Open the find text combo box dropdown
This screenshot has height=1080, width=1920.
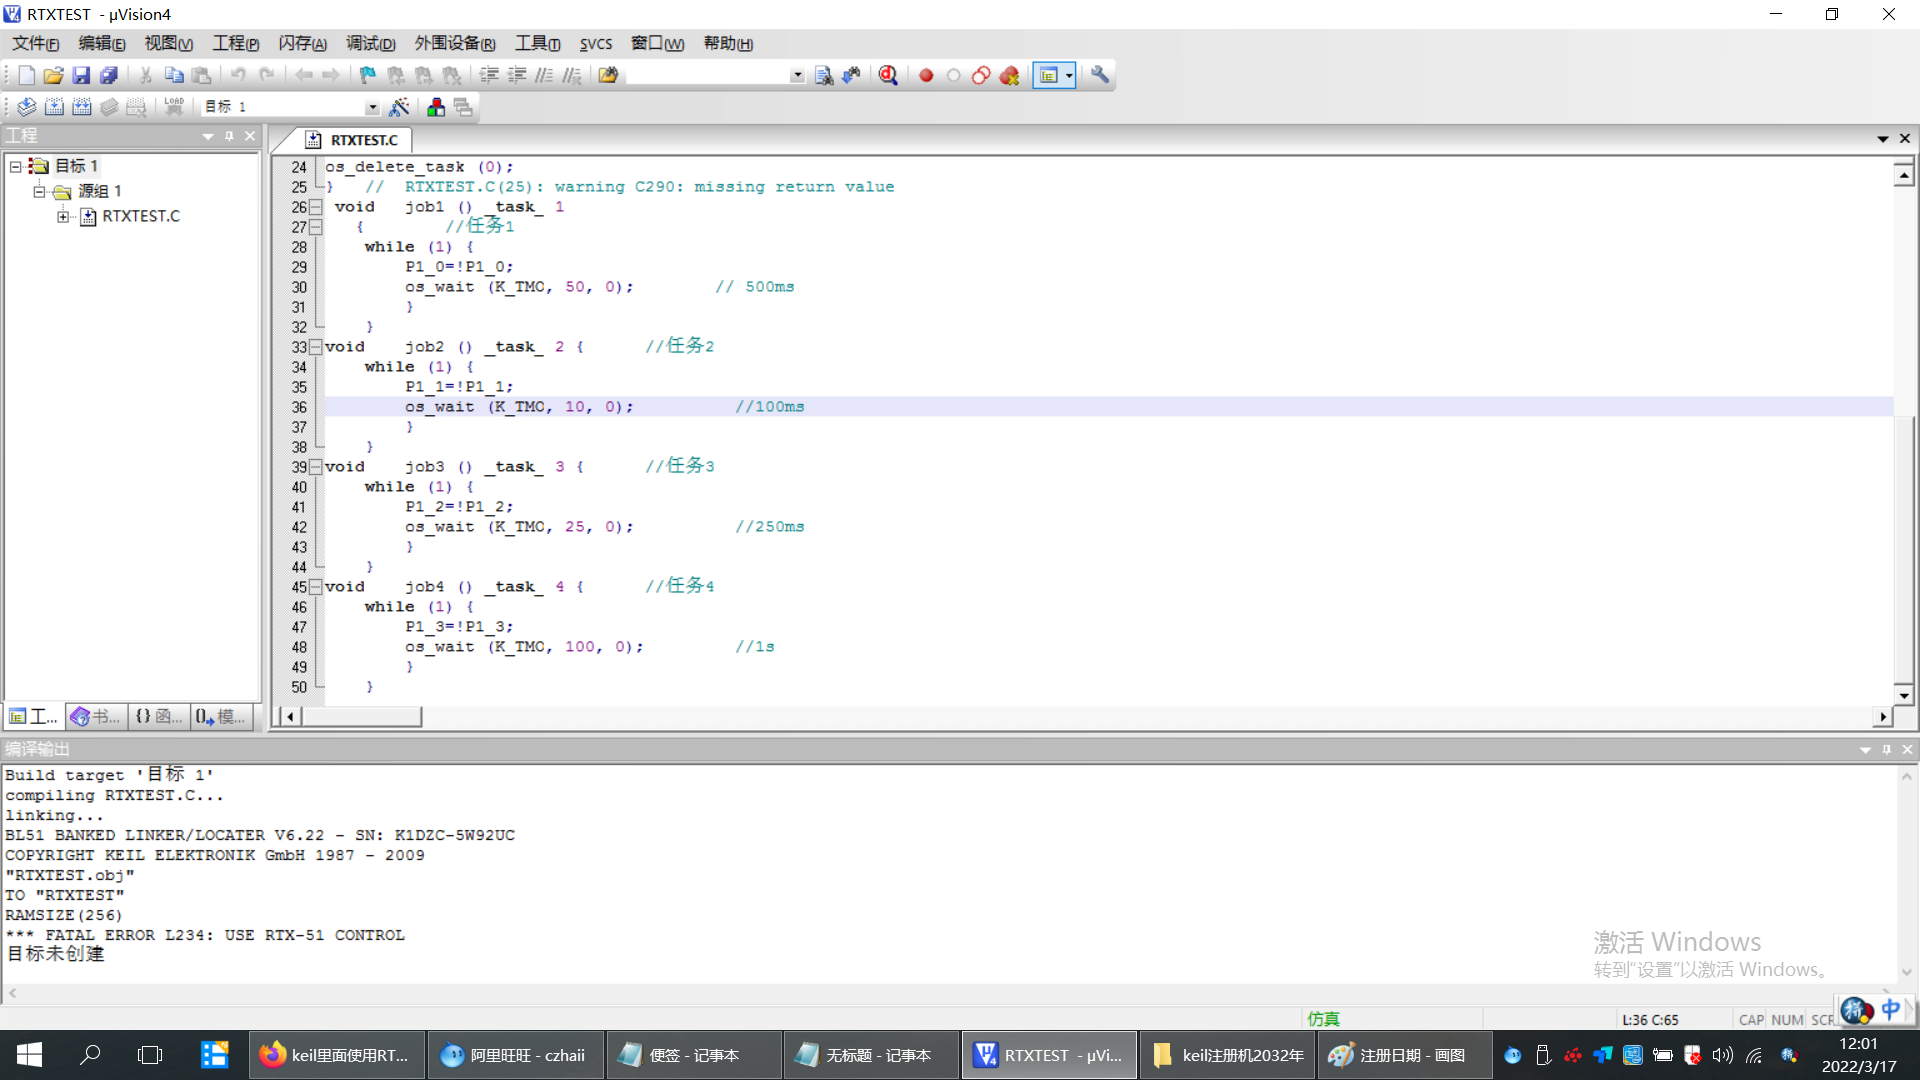point(797,75)
